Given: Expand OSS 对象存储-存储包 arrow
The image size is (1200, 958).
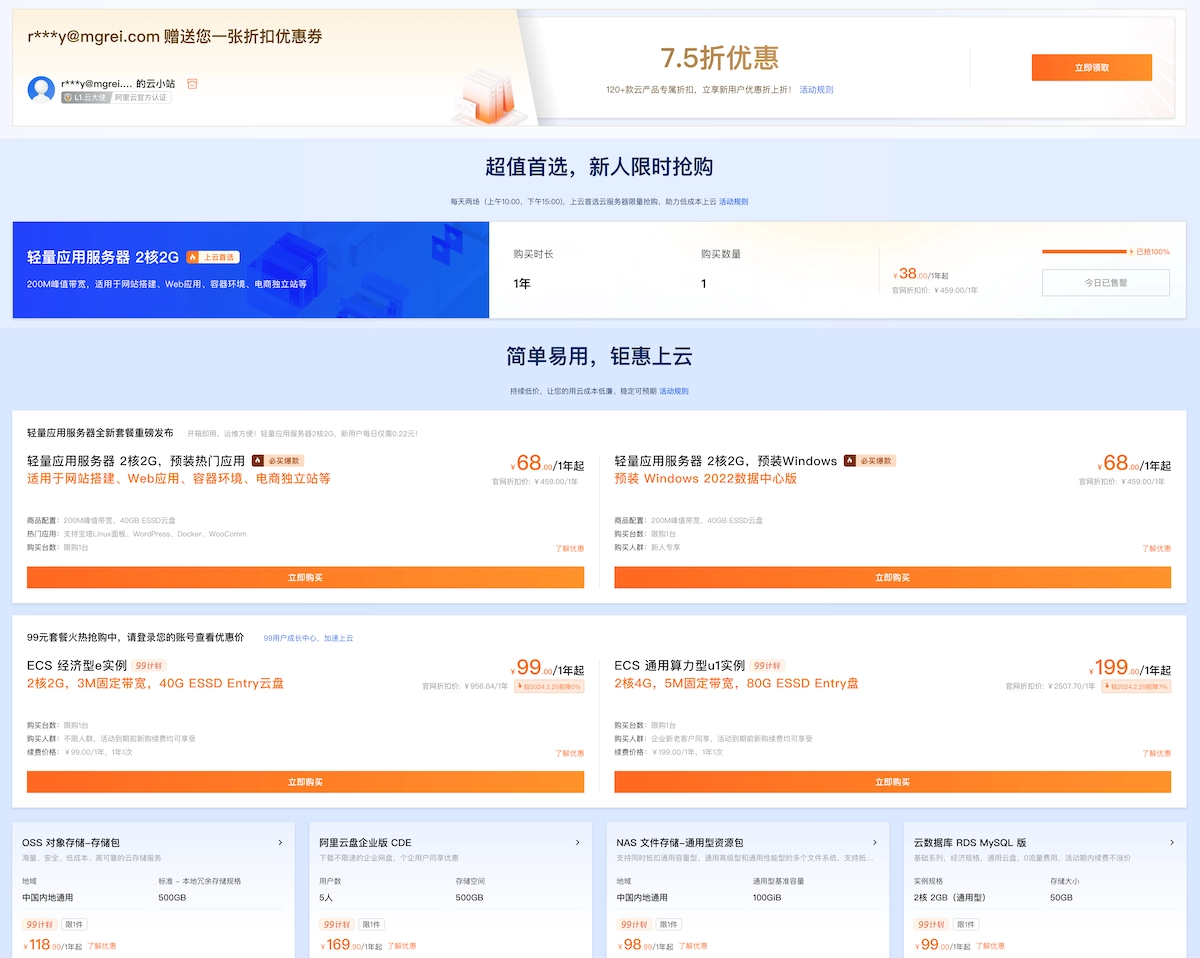Looking at the screenshot, I should pyautogui.click(x=280, y=843).
